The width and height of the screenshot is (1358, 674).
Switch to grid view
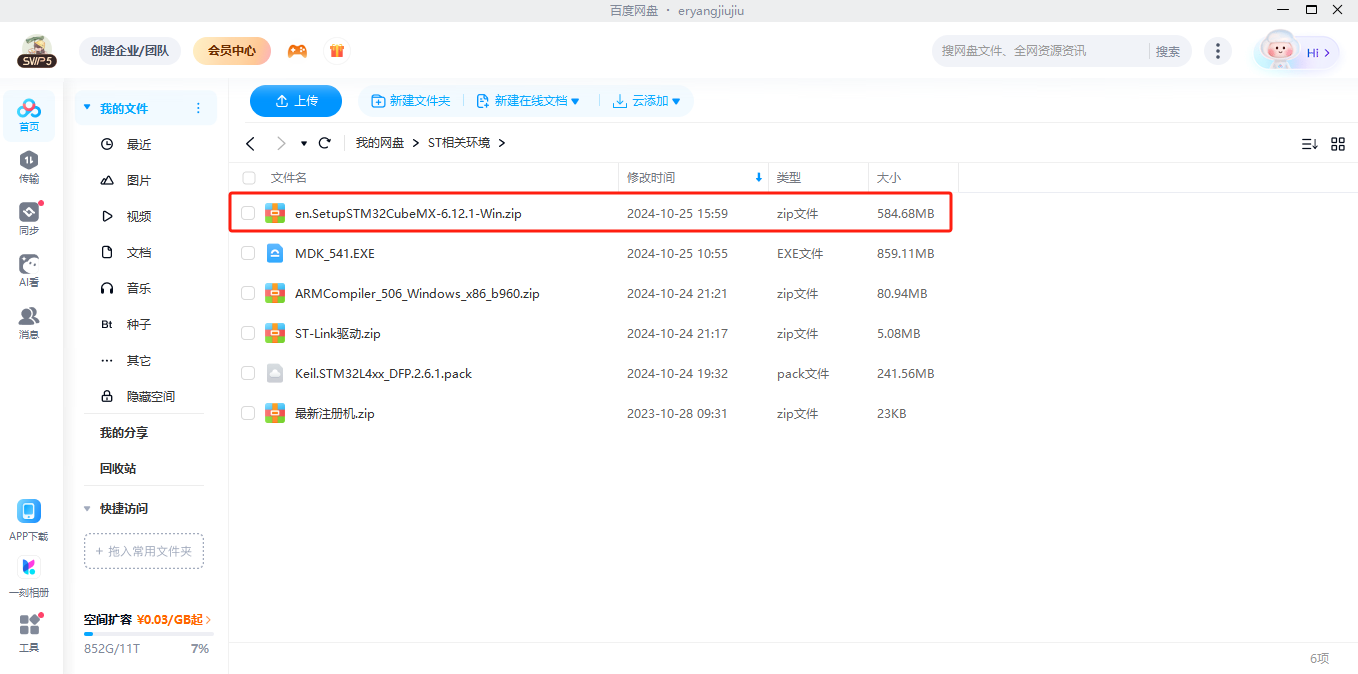pos(1338,144)
